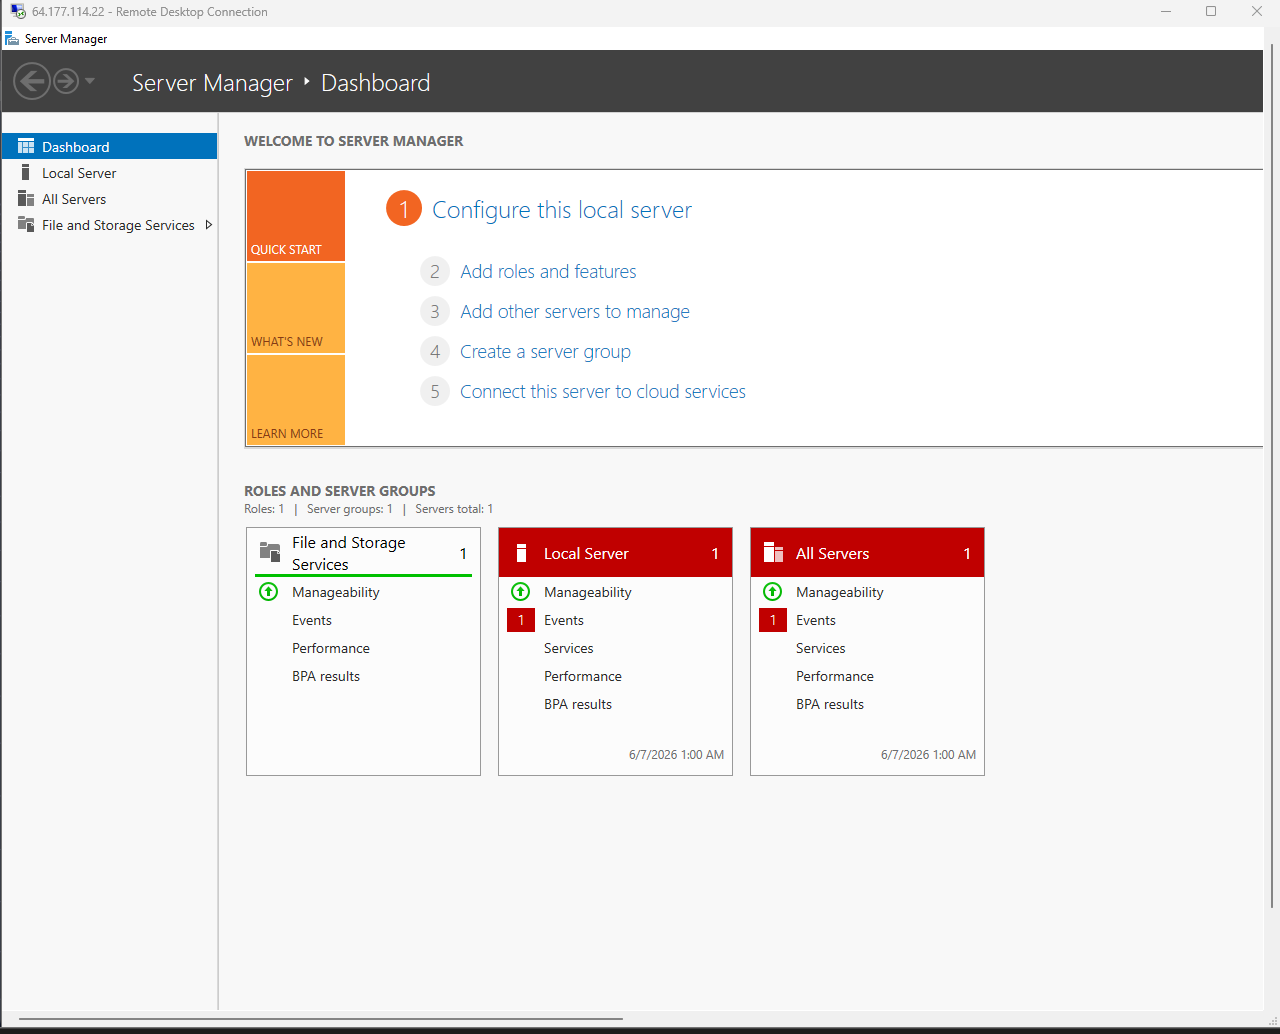Open Events in All Servers tile
This screenshot has height=1034, width=1280.
[x=816, y=620]
